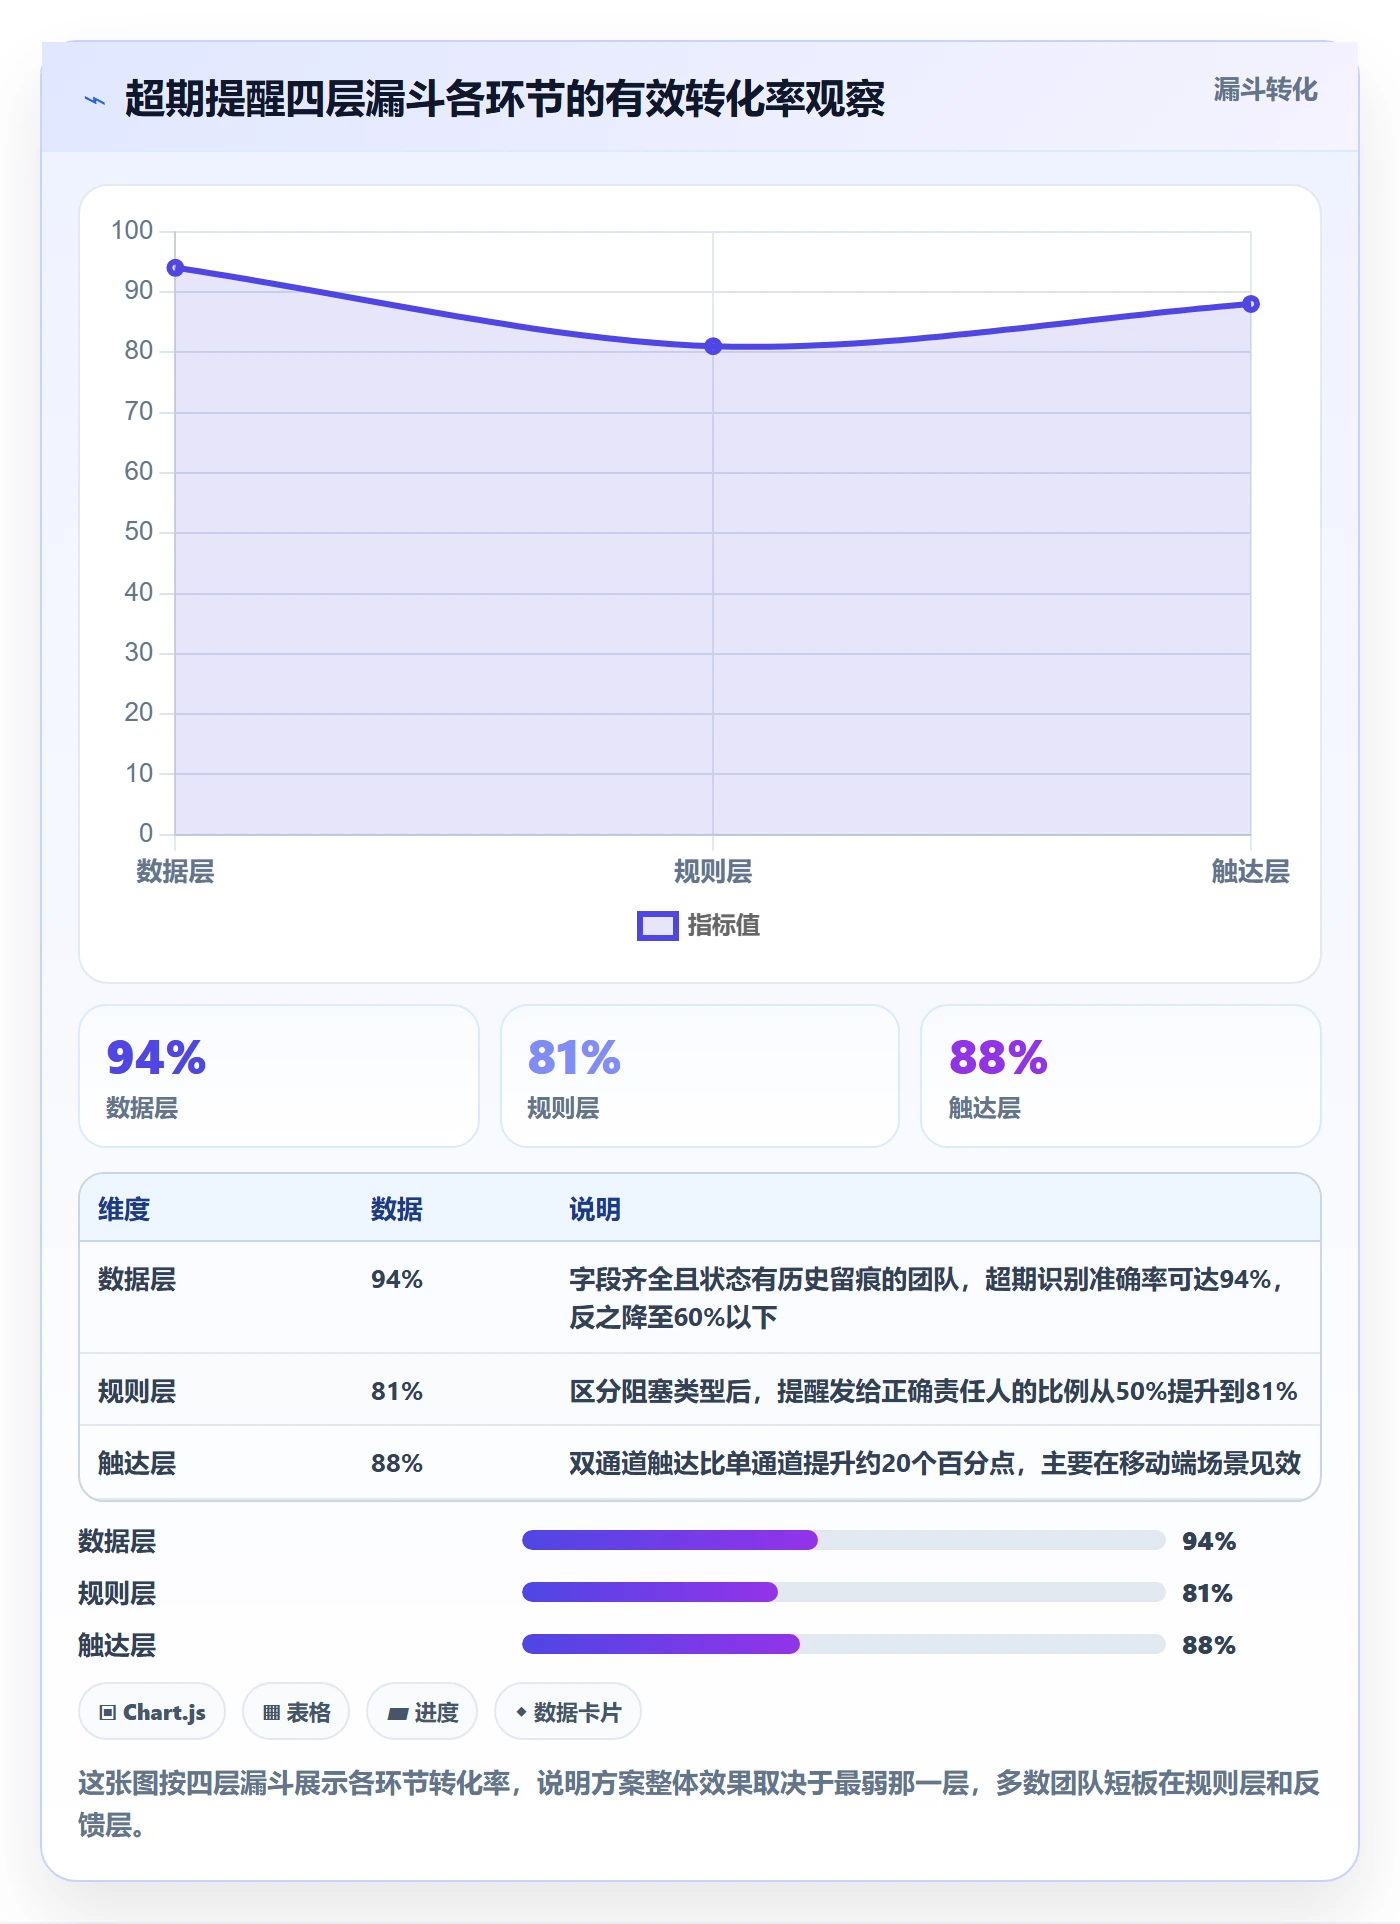Click the 触达层 progress bar

pyautogui.click(x=844, y=1644)
